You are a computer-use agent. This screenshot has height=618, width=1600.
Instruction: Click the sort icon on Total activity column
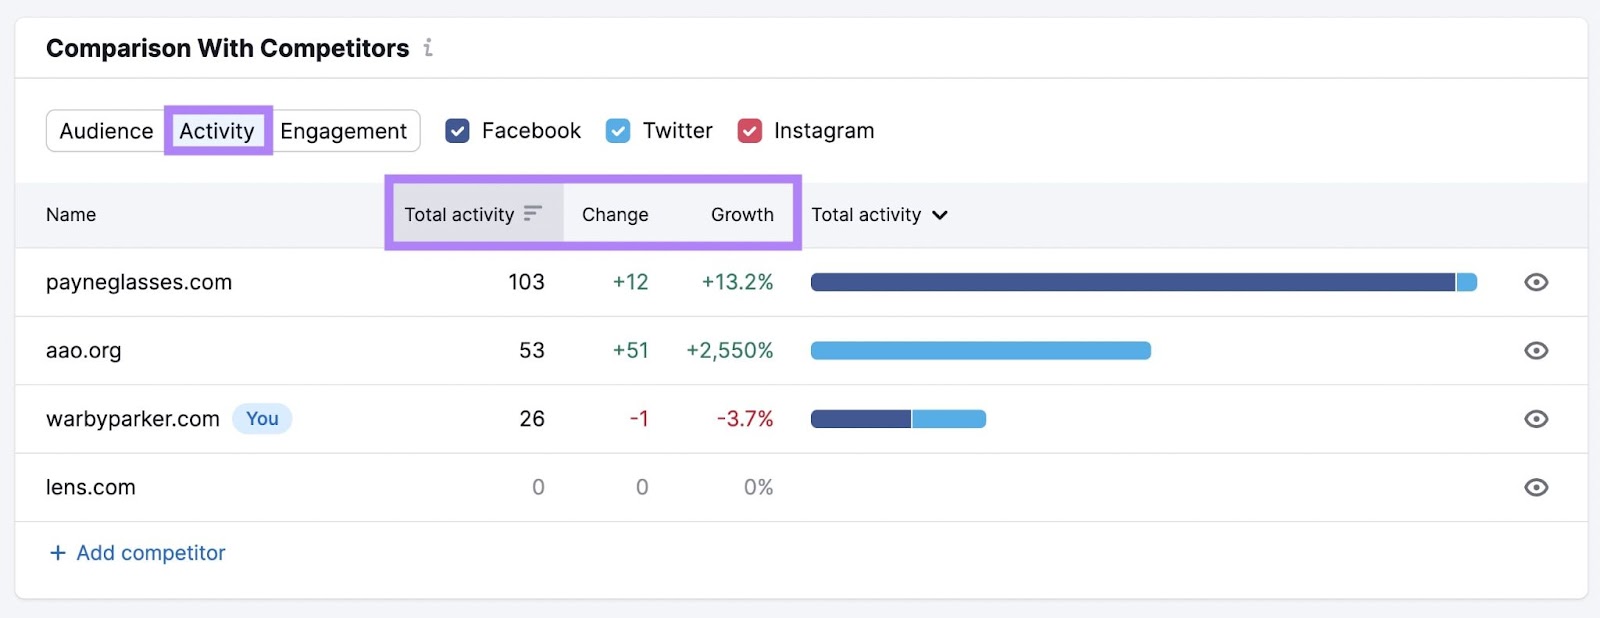click(x=532, y=214)
